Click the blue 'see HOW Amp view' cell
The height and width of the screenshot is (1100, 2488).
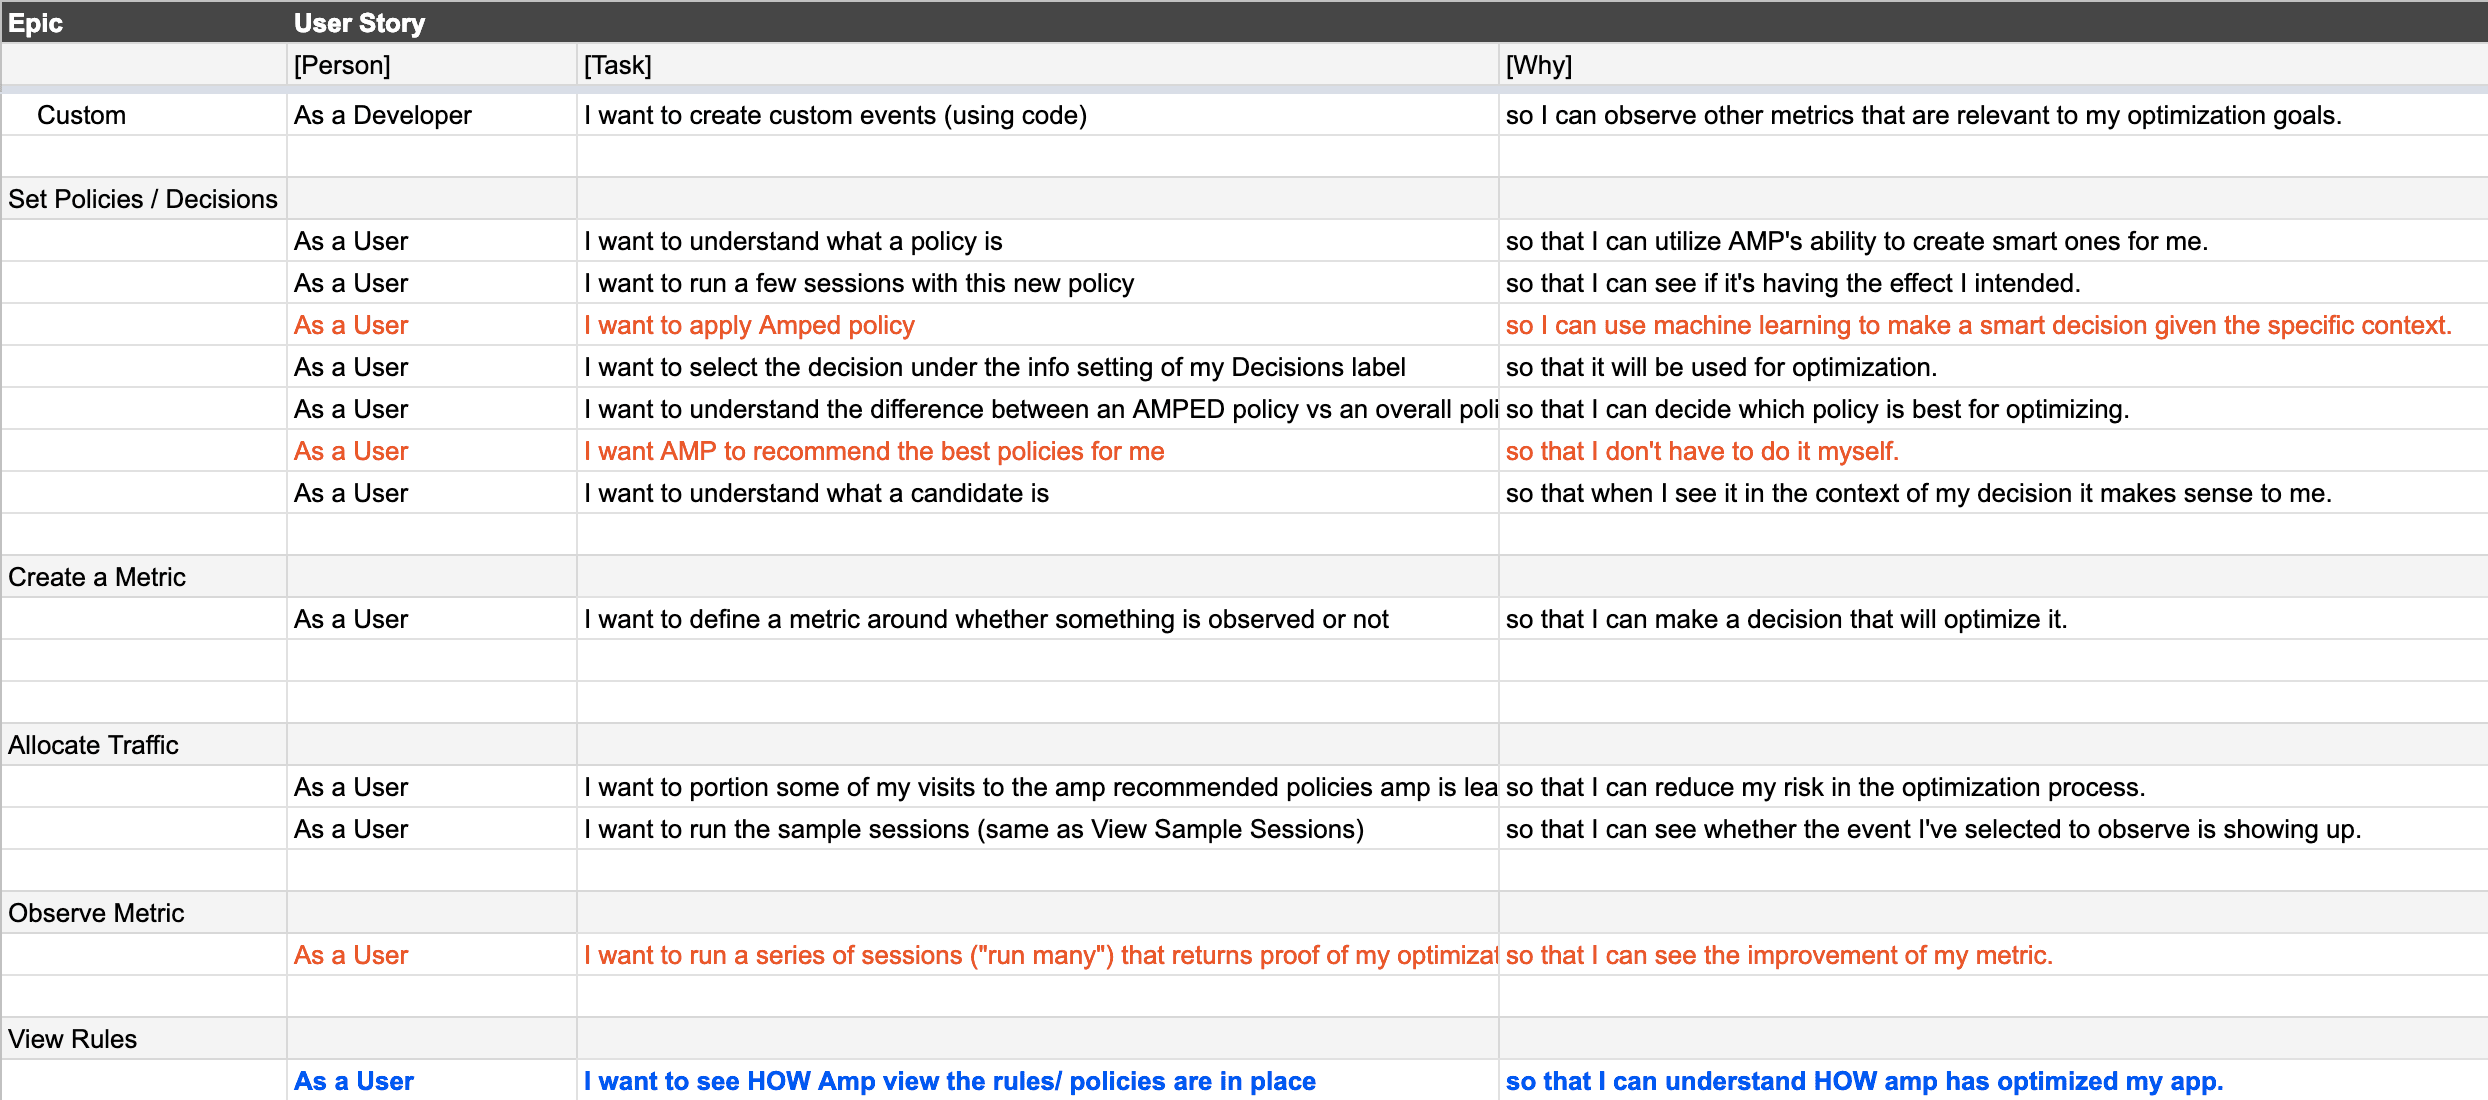(x=1037, y=1081)
